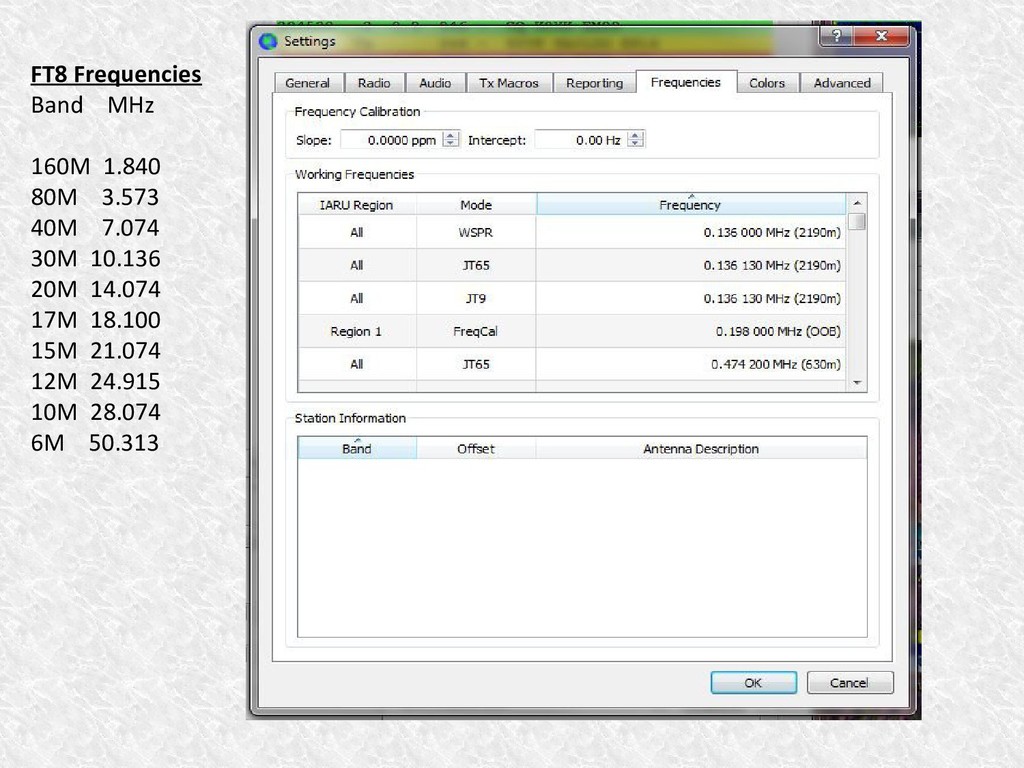The width and height of the screenshot is (1024, 768).
Task: Sort by Frequency column header
Action: (x=690, y=204)
